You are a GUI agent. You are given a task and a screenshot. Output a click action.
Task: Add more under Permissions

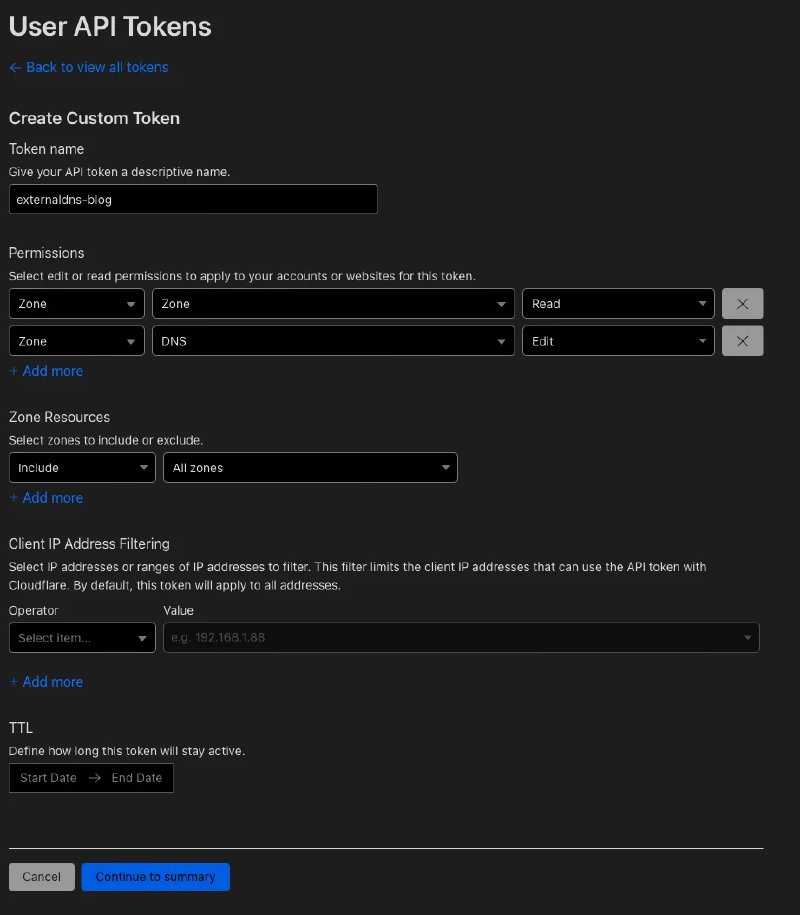46,371
